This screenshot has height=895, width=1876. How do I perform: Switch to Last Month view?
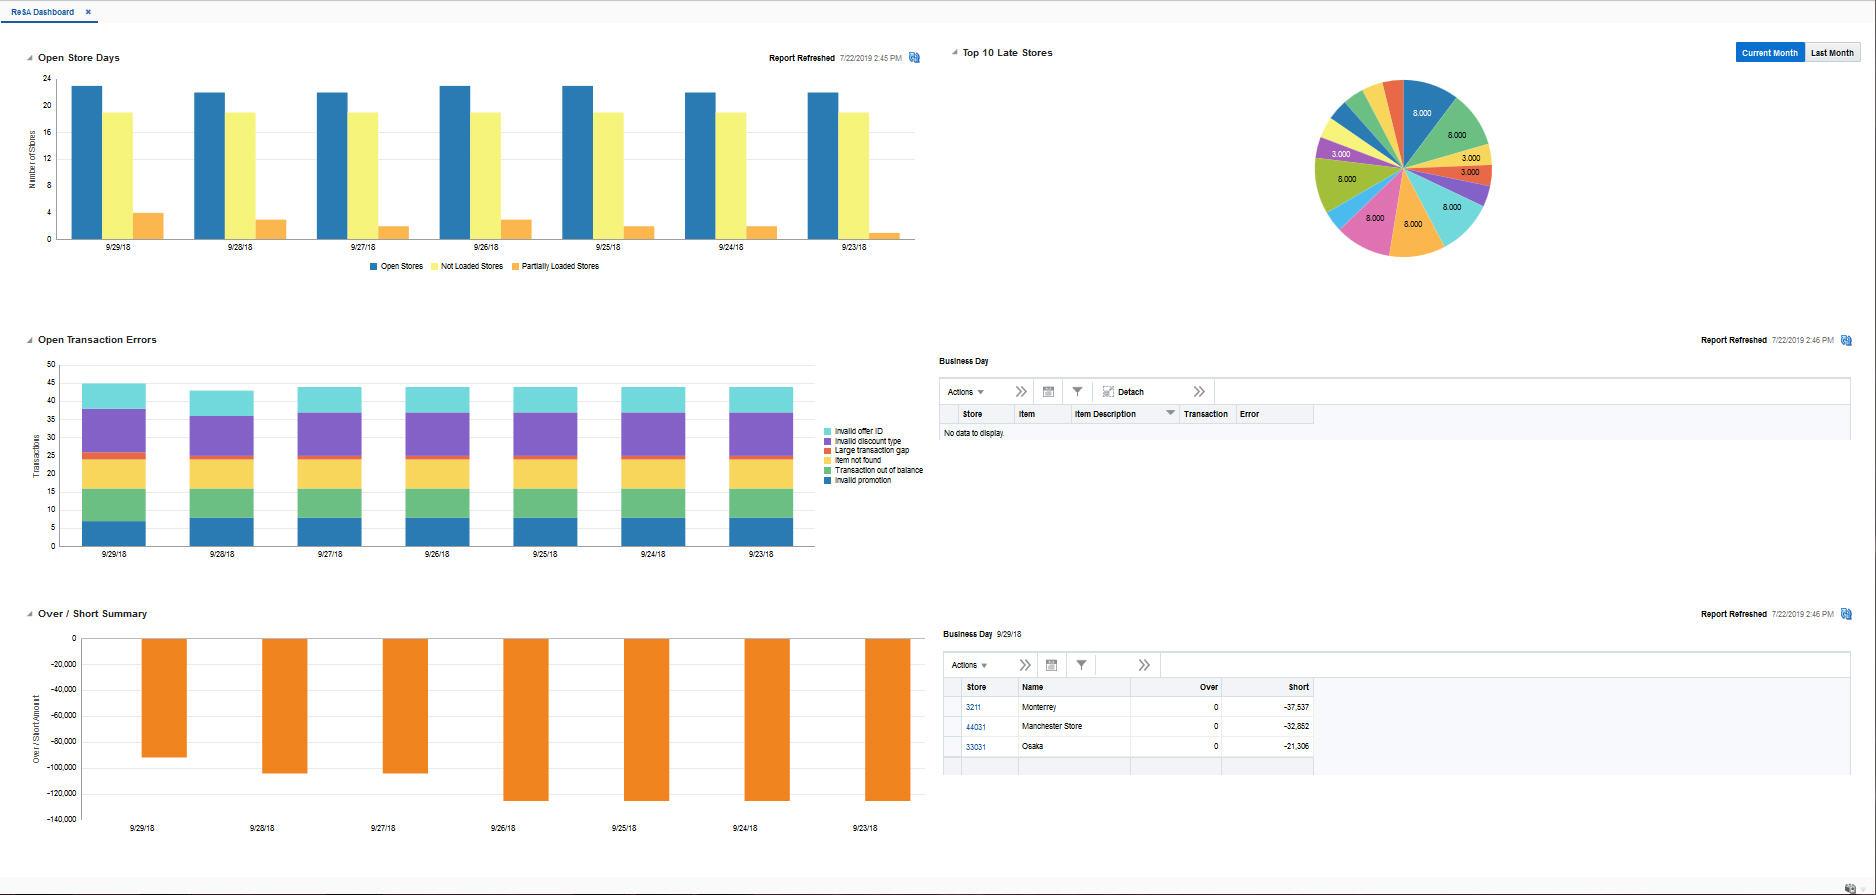point(1832,53)
